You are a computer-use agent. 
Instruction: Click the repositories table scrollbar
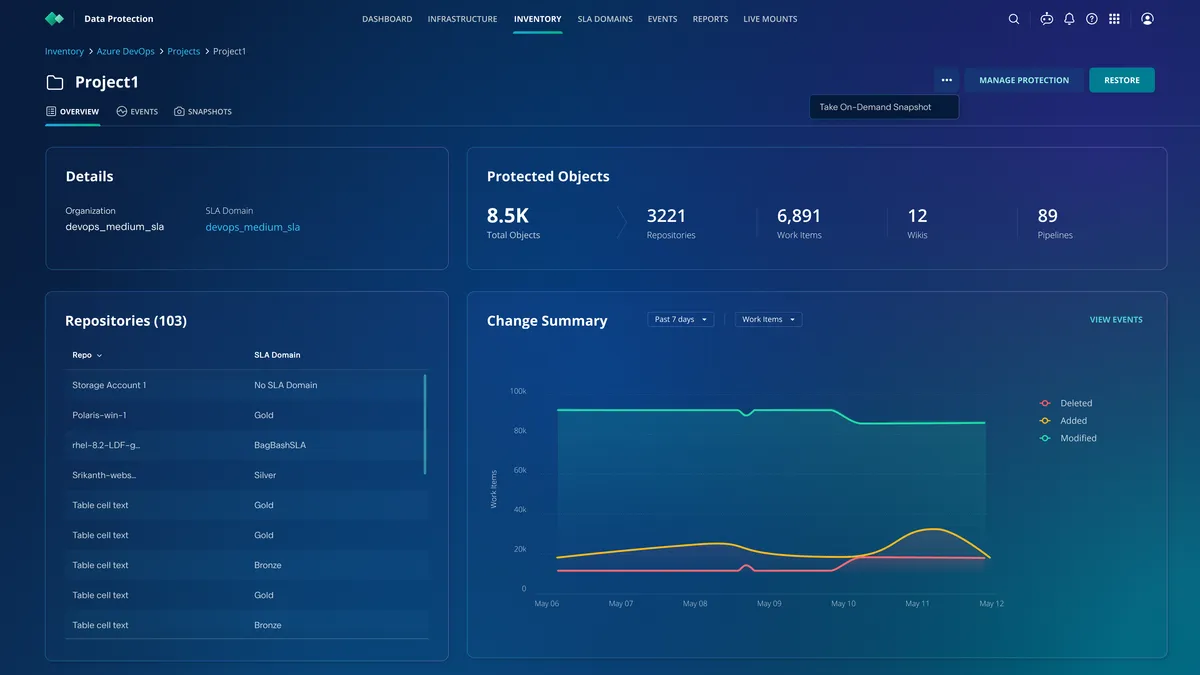coord(425,424)
